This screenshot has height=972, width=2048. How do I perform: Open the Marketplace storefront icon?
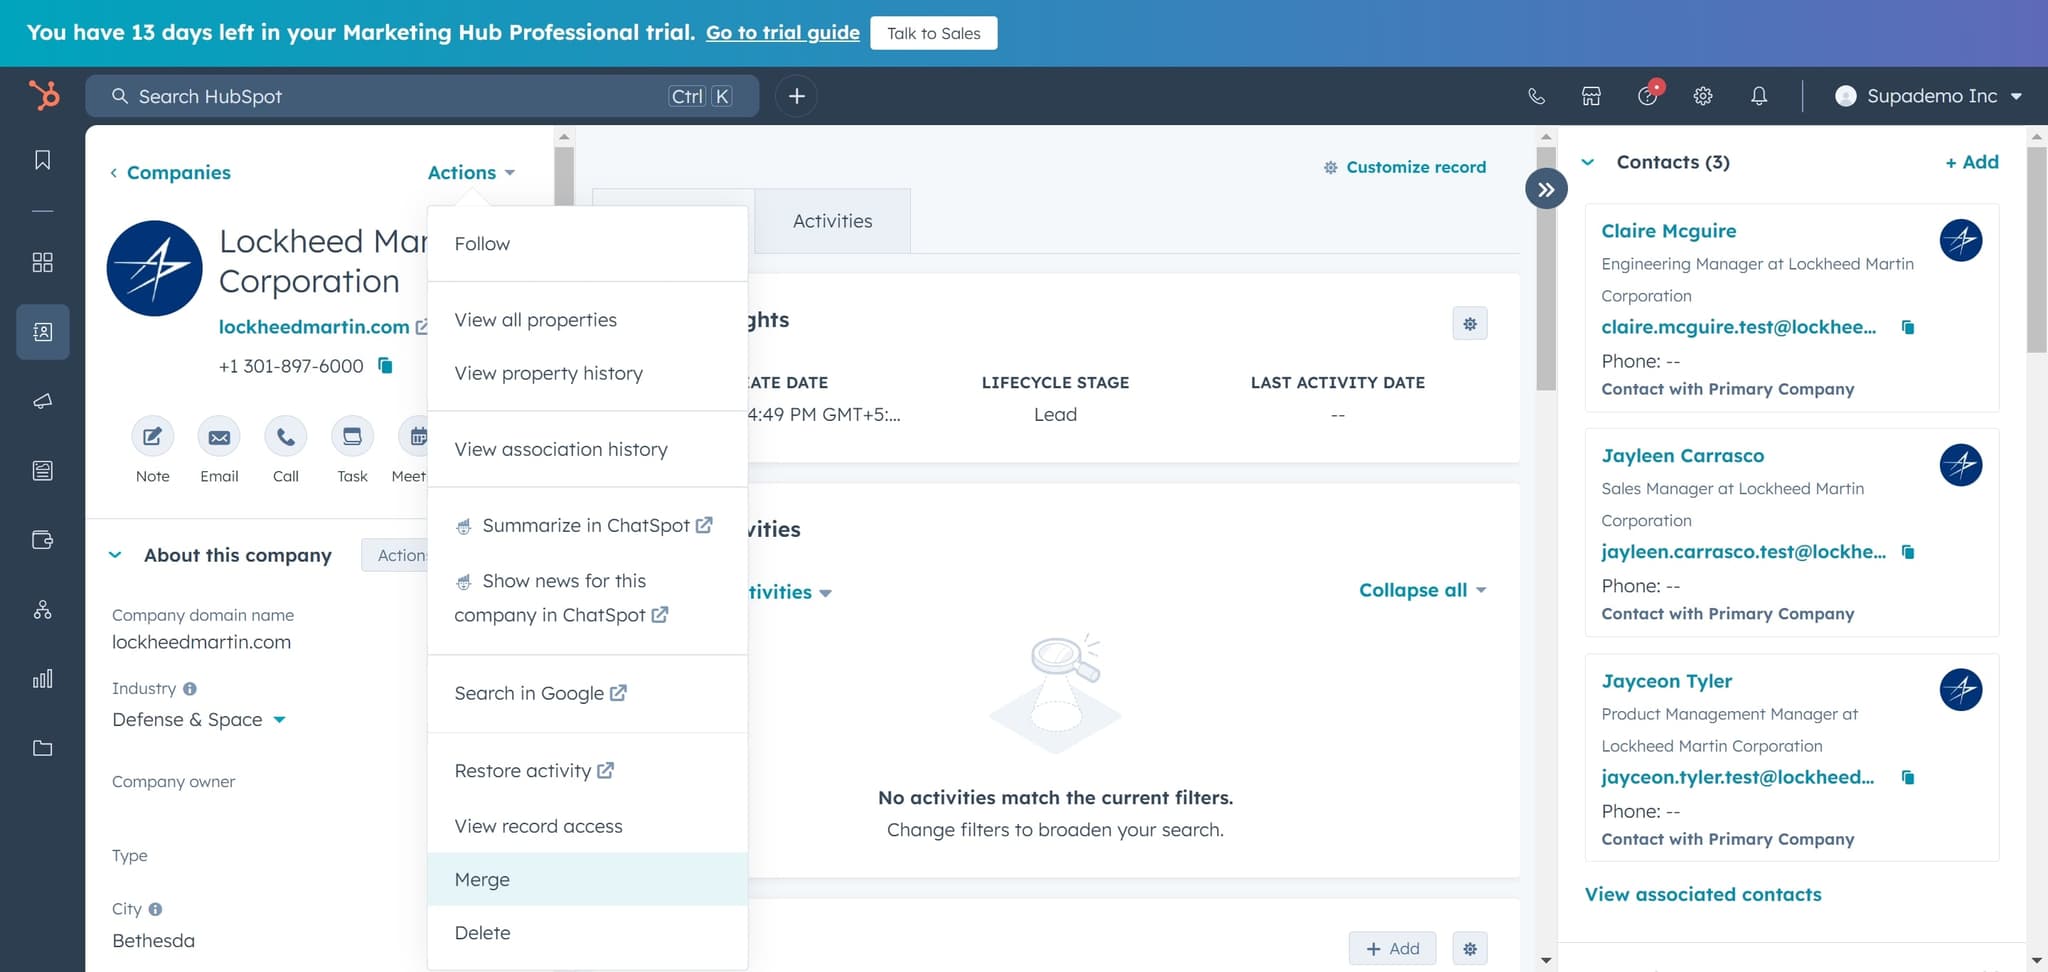(1591, 96)
